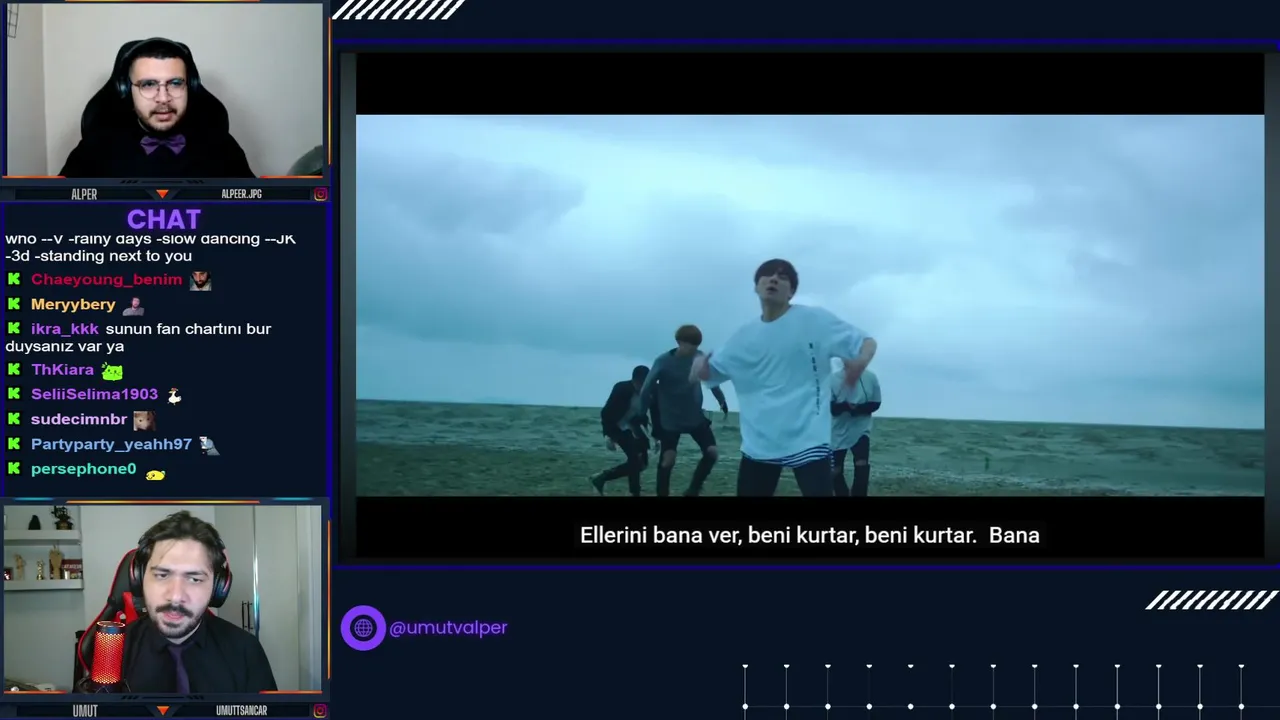This screenshot has width=1280, height=720.
Task: Click username ThKiara in chat
Action: [62, 370]
